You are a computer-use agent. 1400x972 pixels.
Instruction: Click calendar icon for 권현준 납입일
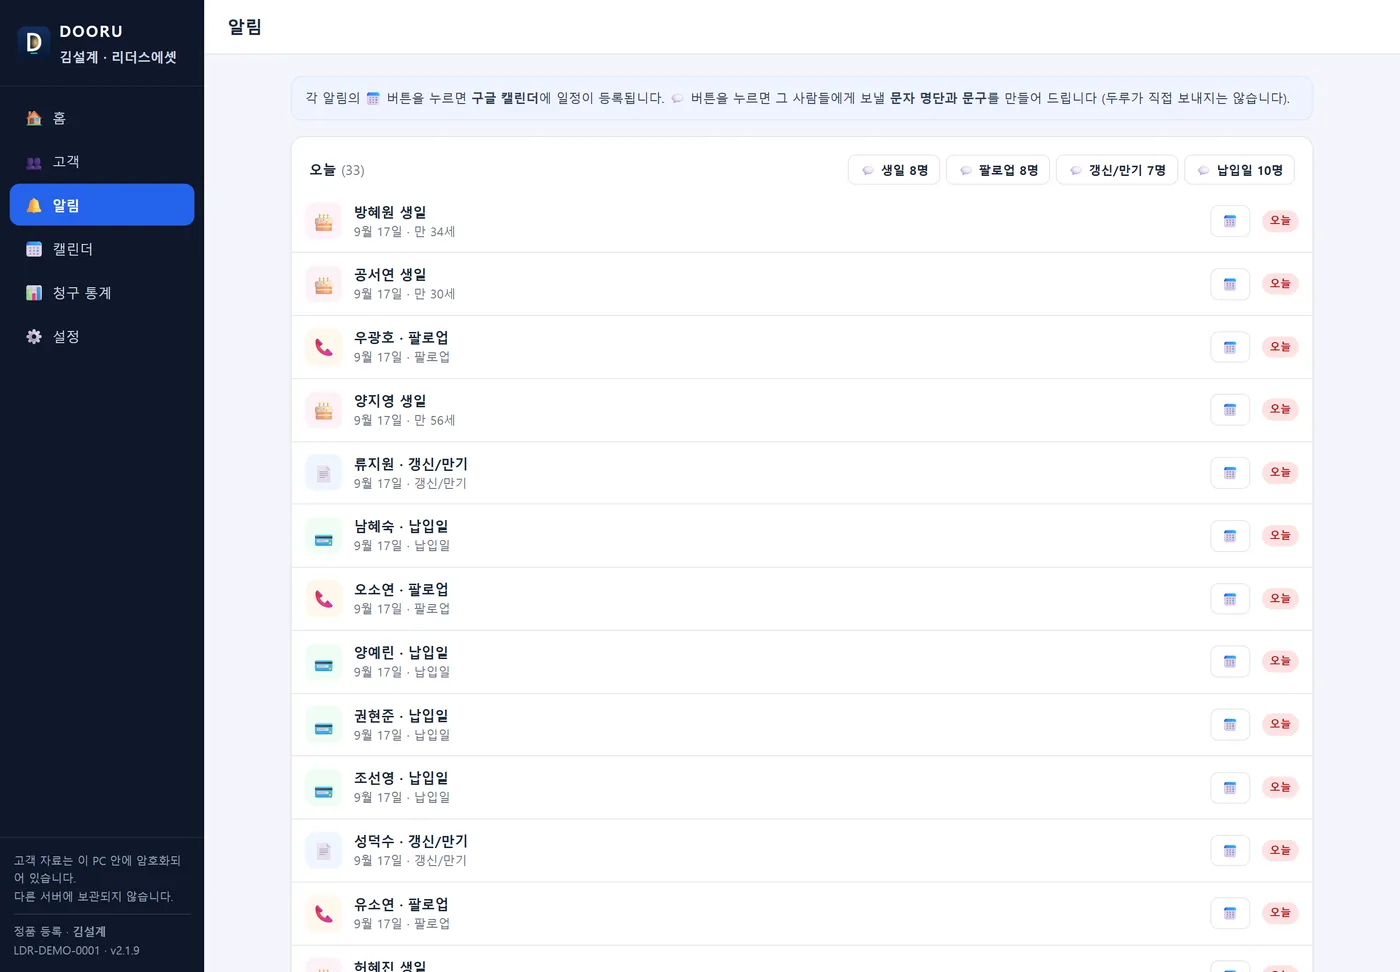coord(1230,725)
